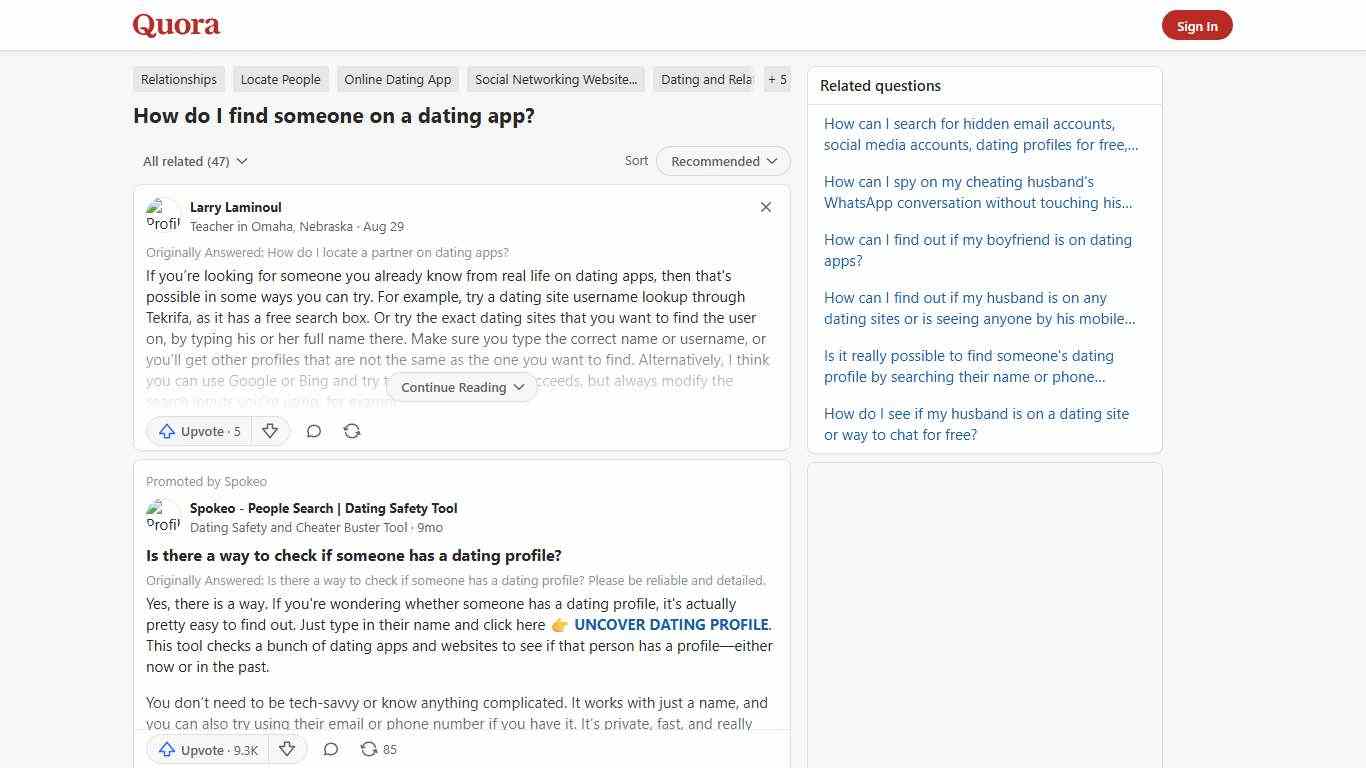Image resolution: width=1366 pixels, height=768 pixels.
Task: Open the All related (47) filter dropdown
Action: click(x=194, y=161)
